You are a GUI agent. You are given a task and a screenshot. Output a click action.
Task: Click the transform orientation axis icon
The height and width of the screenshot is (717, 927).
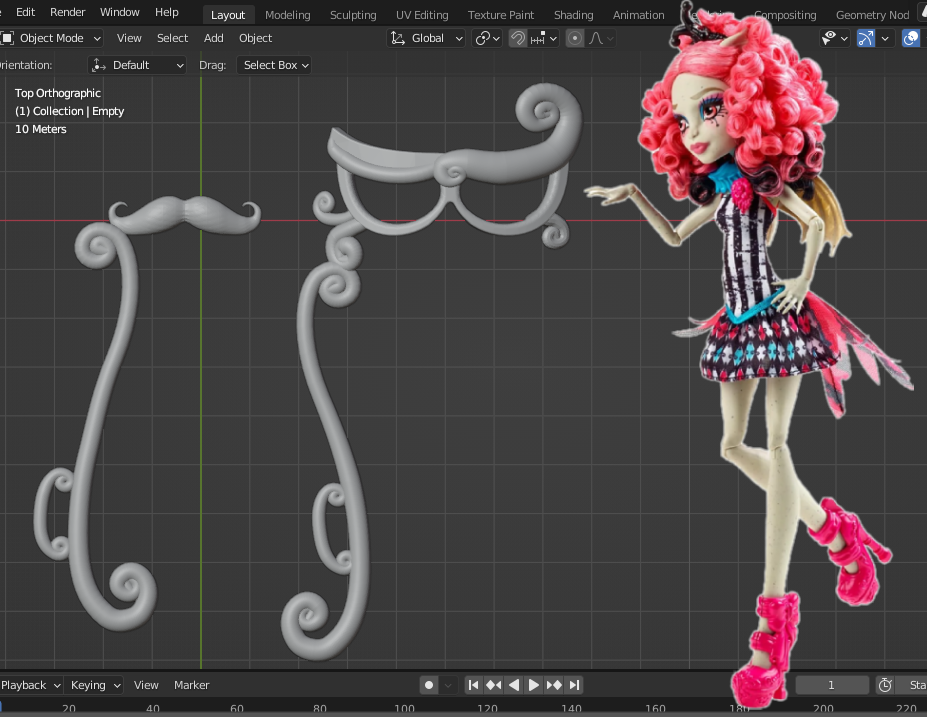point(398,38)
